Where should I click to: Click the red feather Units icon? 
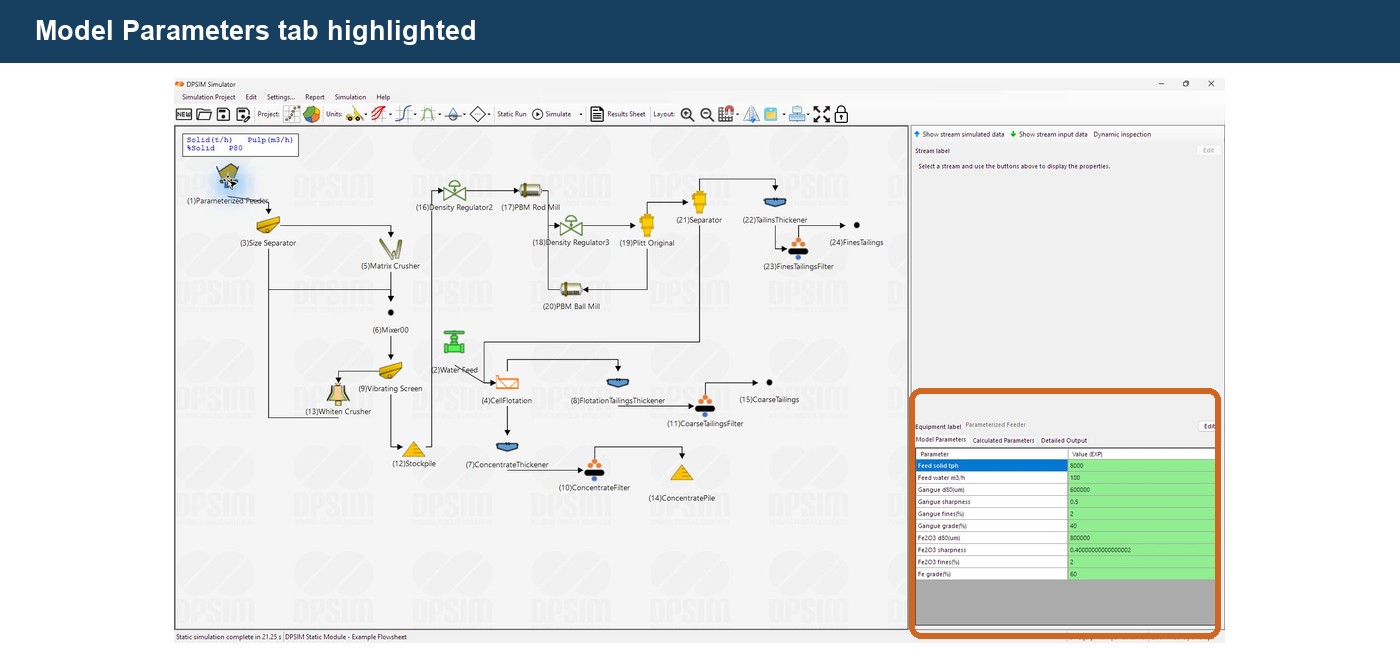tap(379, 114)
